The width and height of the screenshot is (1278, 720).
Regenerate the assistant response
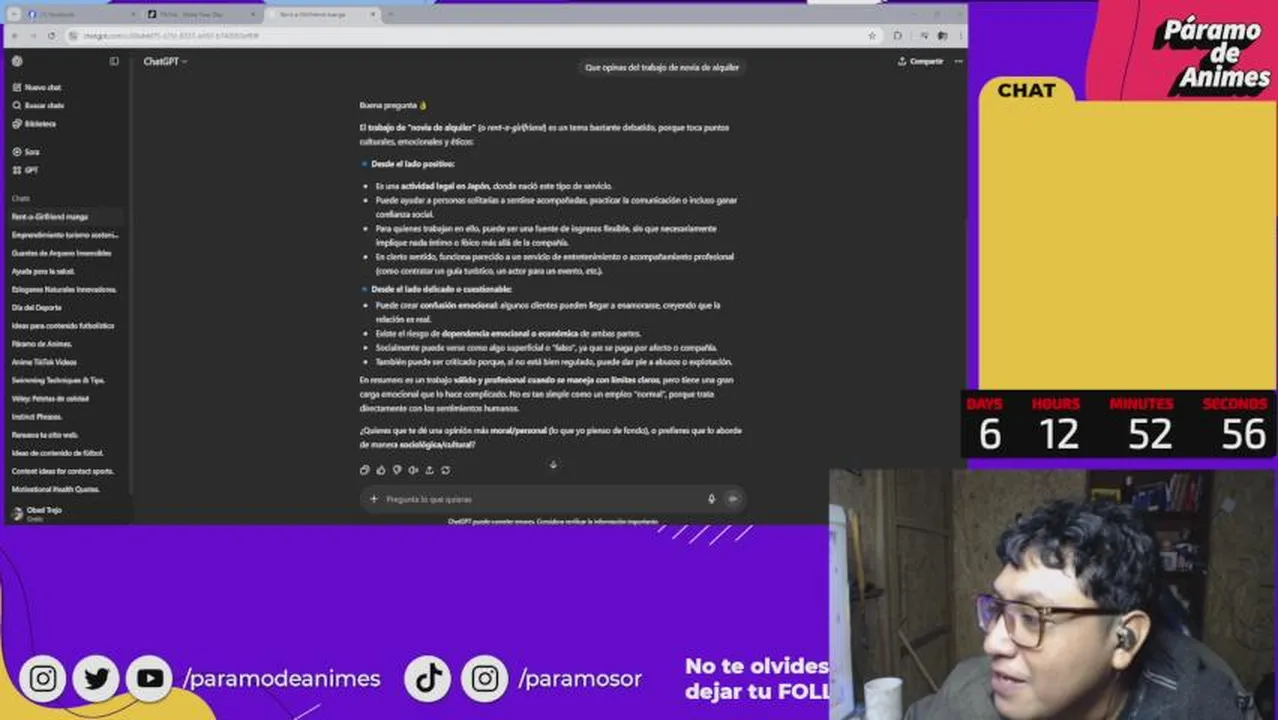point(445,469)
